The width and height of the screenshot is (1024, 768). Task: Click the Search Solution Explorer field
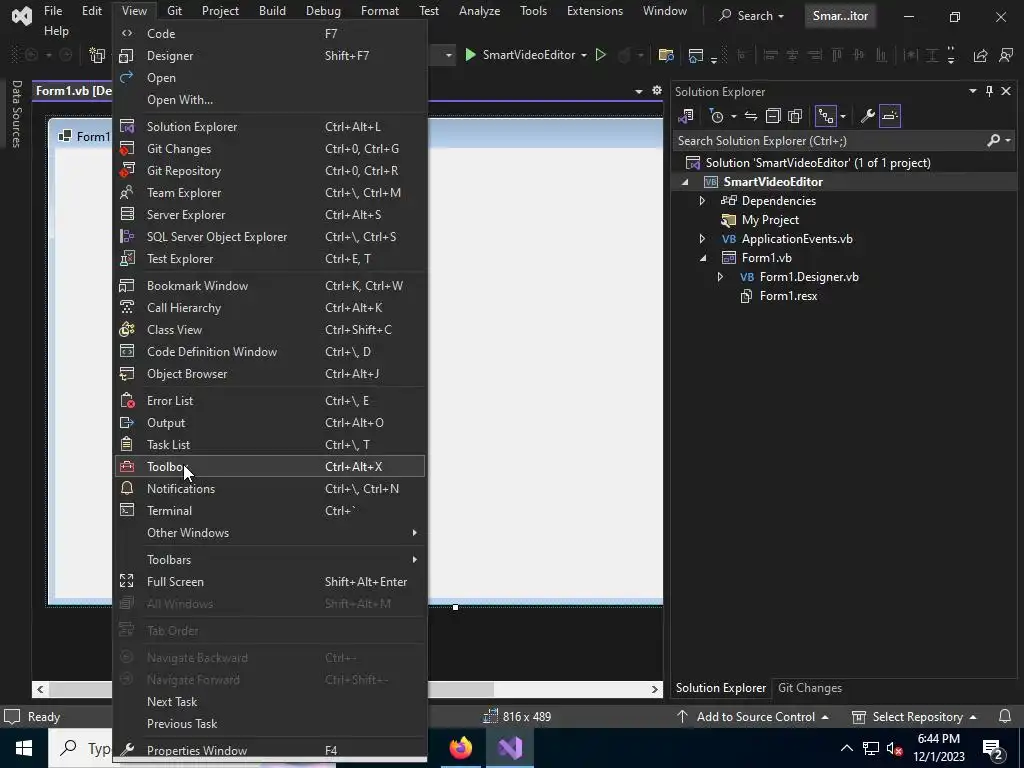click(829, 140)
